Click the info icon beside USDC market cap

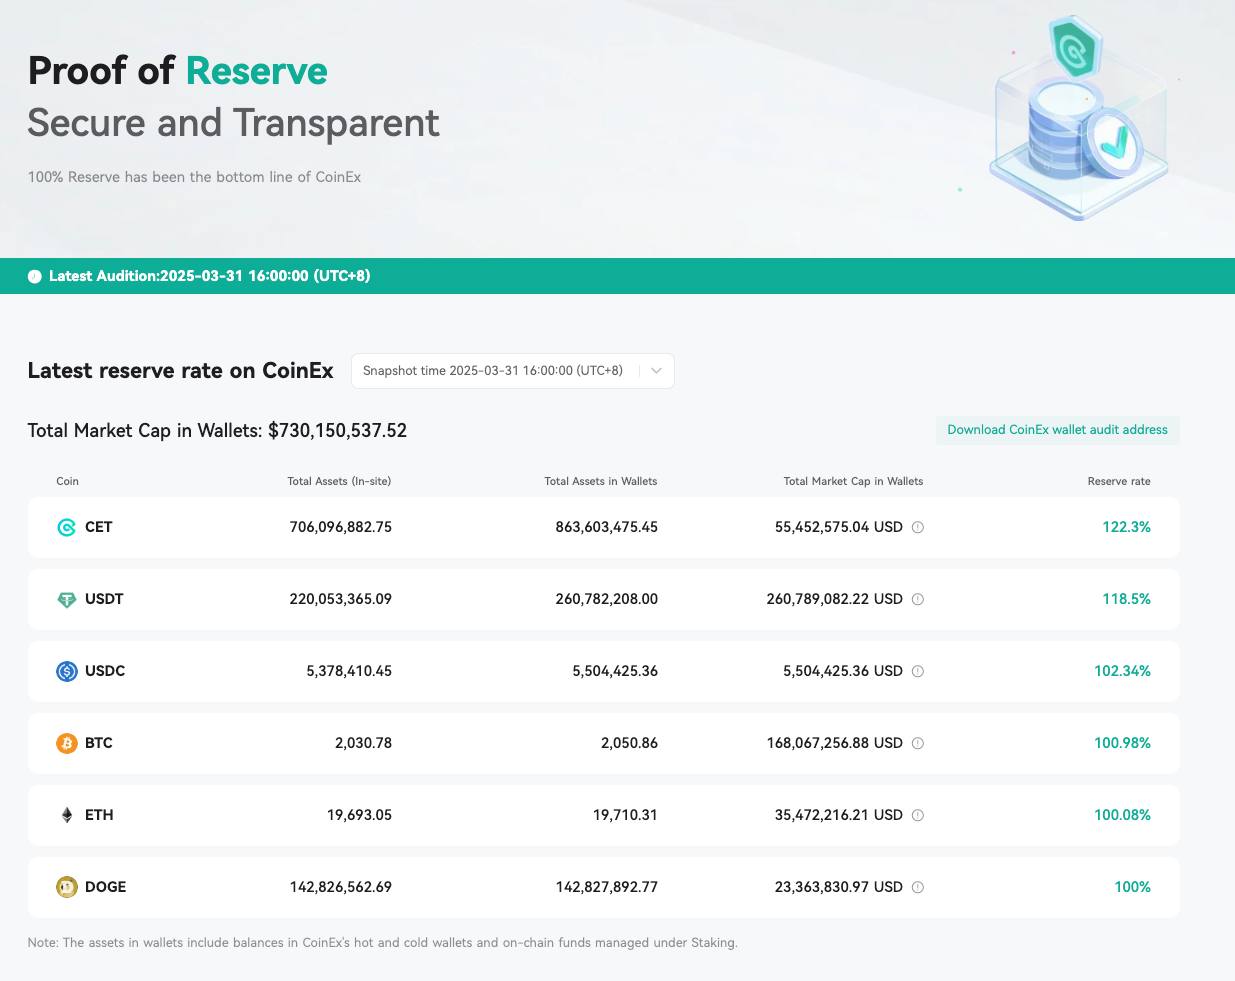(x=918, y=671)
